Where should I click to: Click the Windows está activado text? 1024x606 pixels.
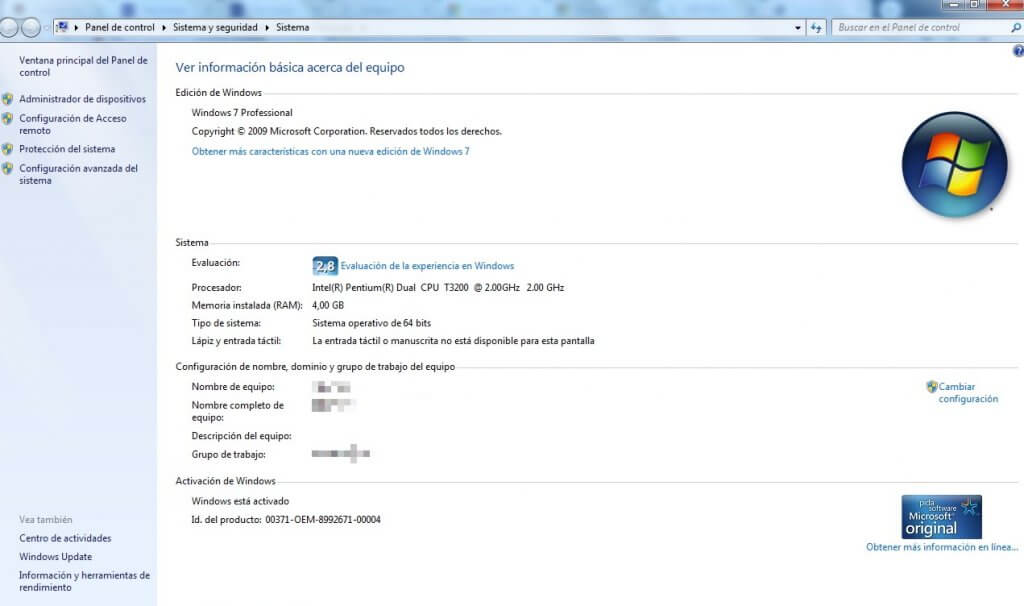240,501
